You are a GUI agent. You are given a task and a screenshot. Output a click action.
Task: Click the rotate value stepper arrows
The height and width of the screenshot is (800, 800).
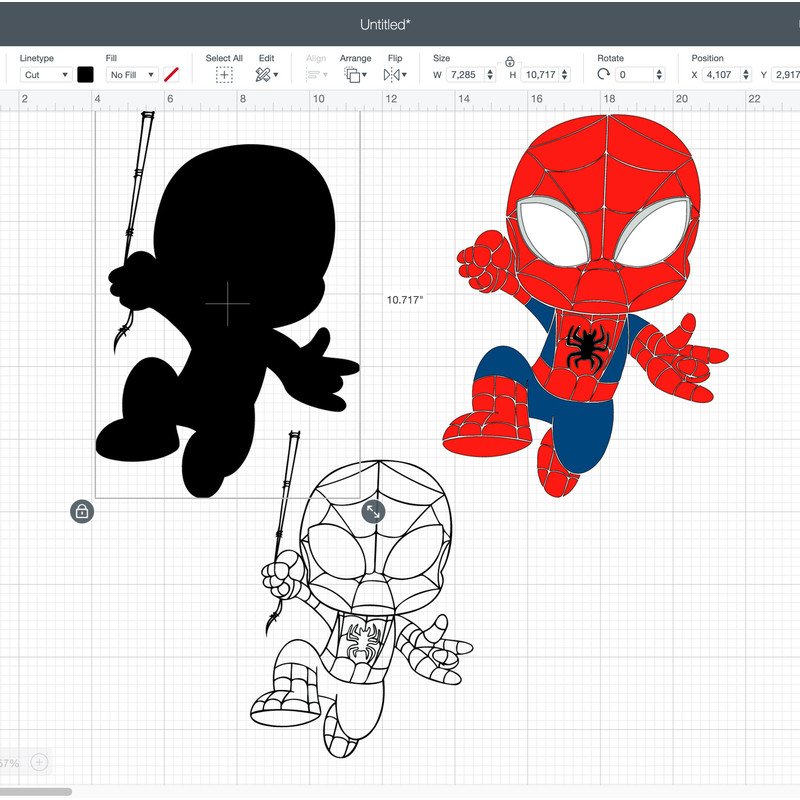(659, 75)
